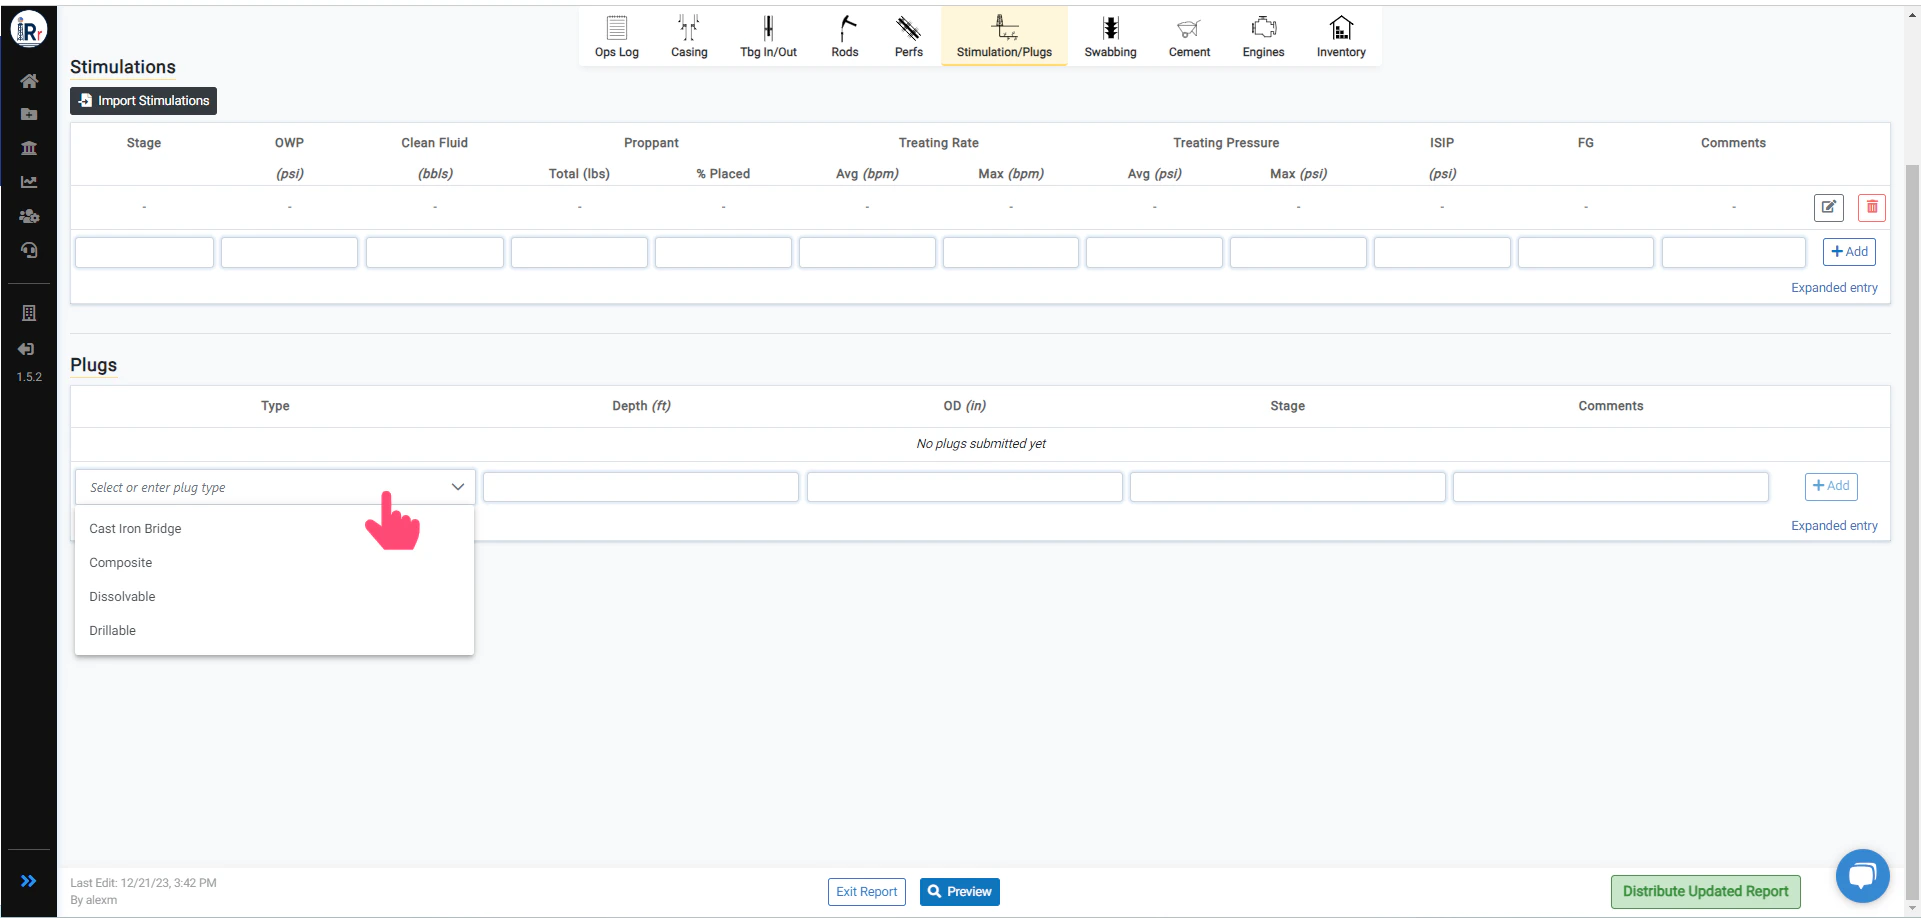This screenshot has width=1921, height=918.
Task: Open the Inventory tab
Action: [x=1341, y=37]
